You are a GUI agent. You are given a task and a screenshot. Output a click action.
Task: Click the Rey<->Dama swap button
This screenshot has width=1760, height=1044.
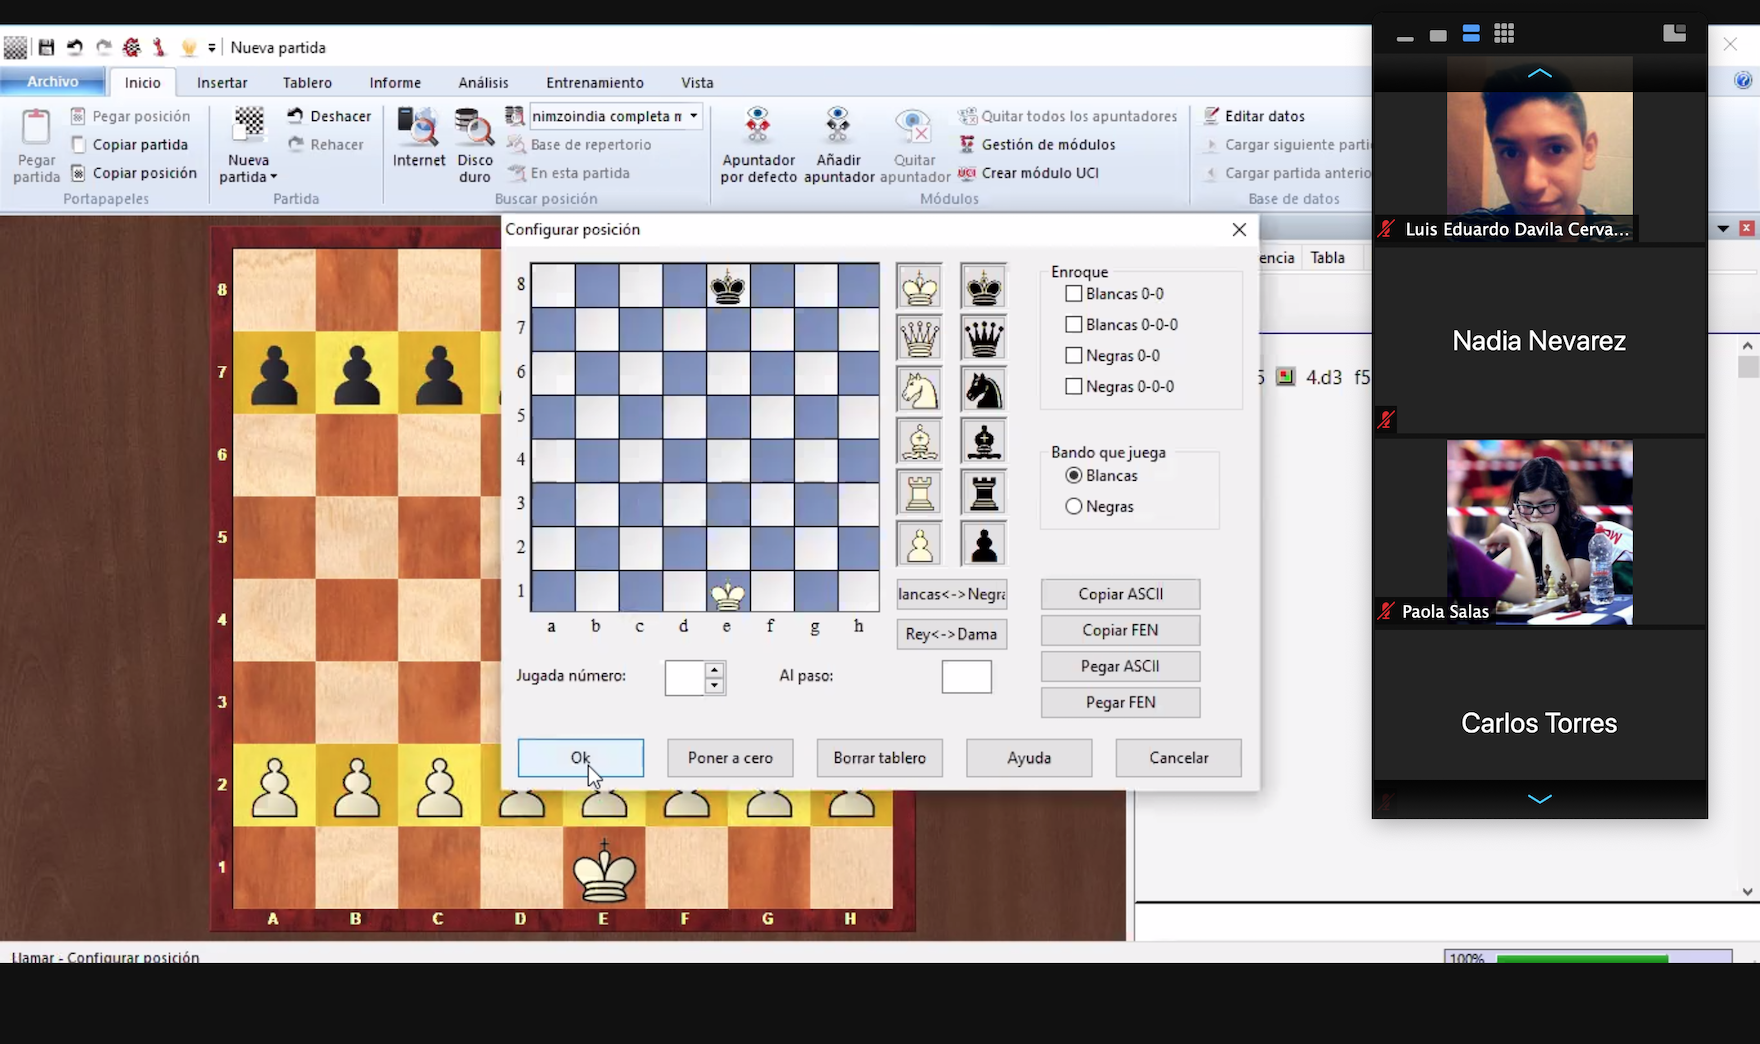point(951,634)
